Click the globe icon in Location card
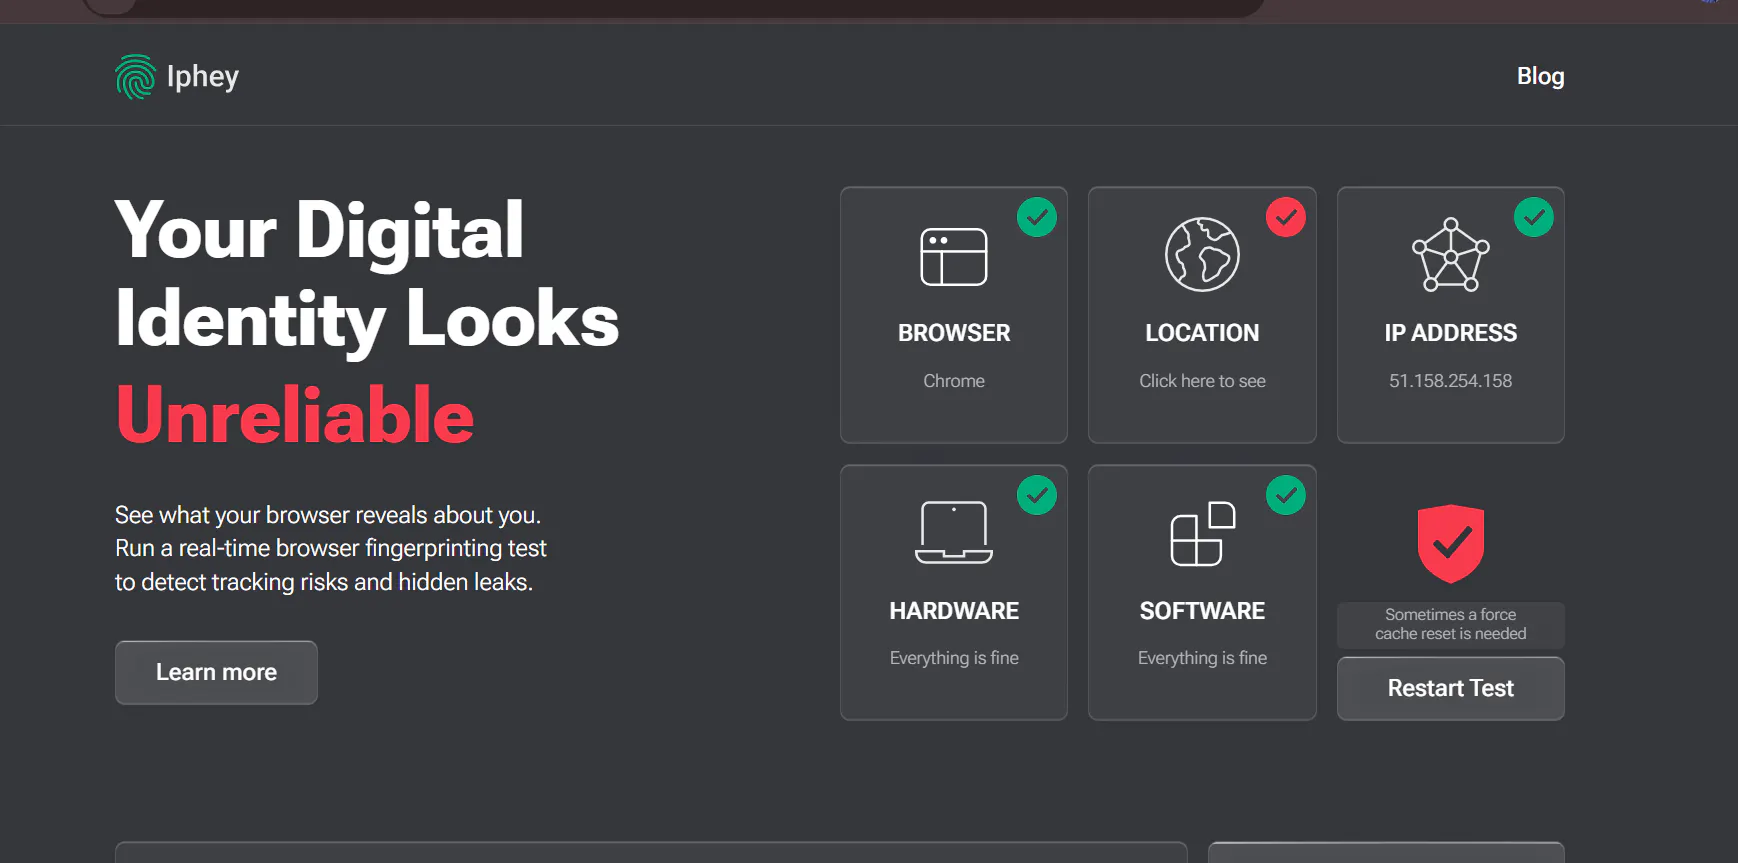The width and height of the screenshot is (1738, 863). point(1202,254)
